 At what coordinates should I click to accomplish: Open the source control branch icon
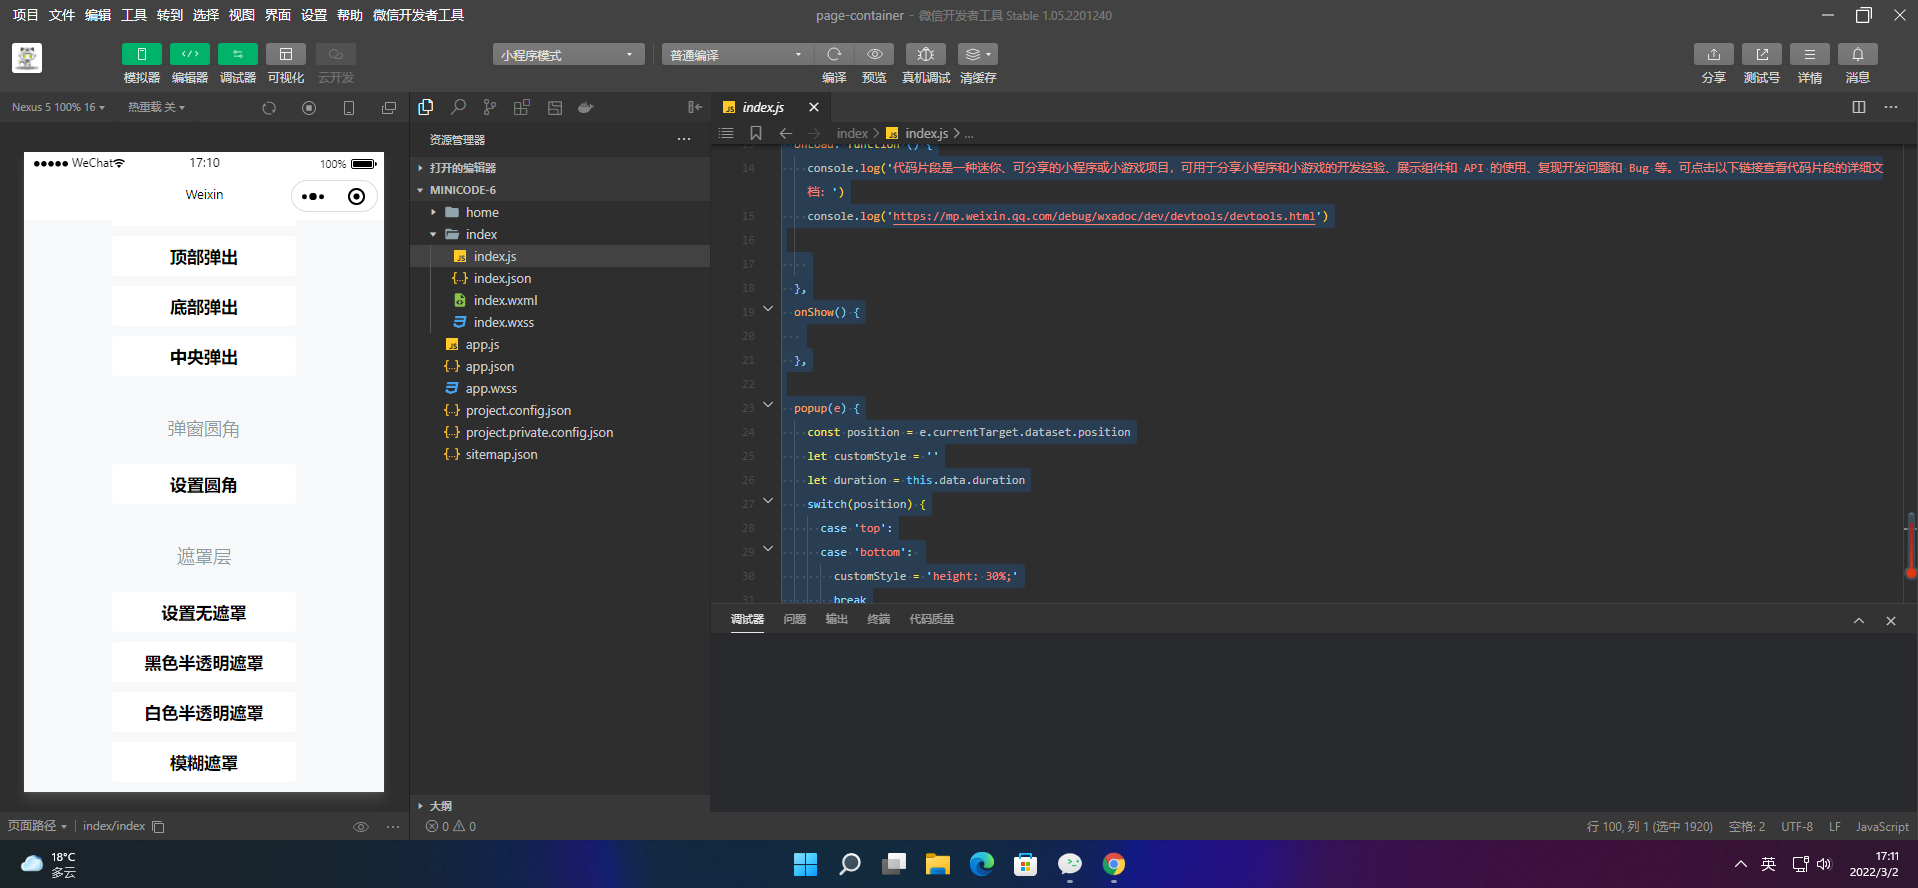coord(490,107)
